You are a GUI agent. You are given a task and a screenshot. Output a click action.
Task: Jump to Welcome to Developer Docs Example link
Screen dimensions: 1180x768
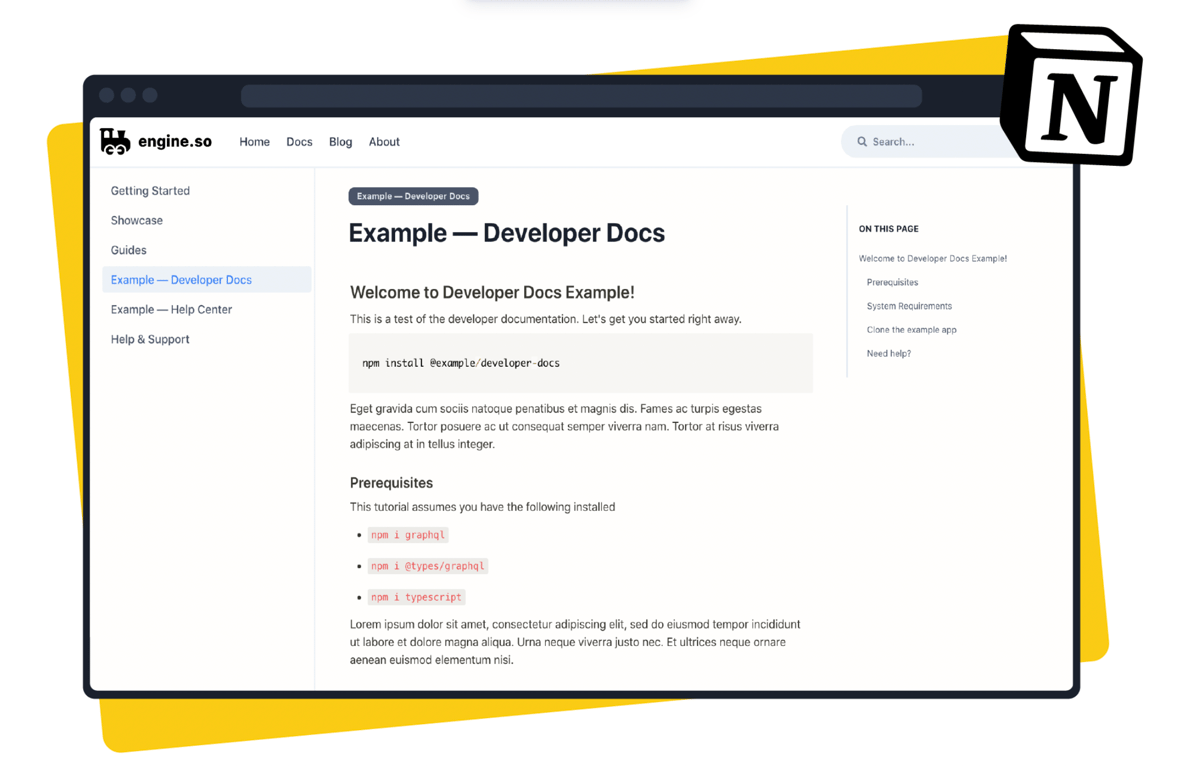coord(932,259)
